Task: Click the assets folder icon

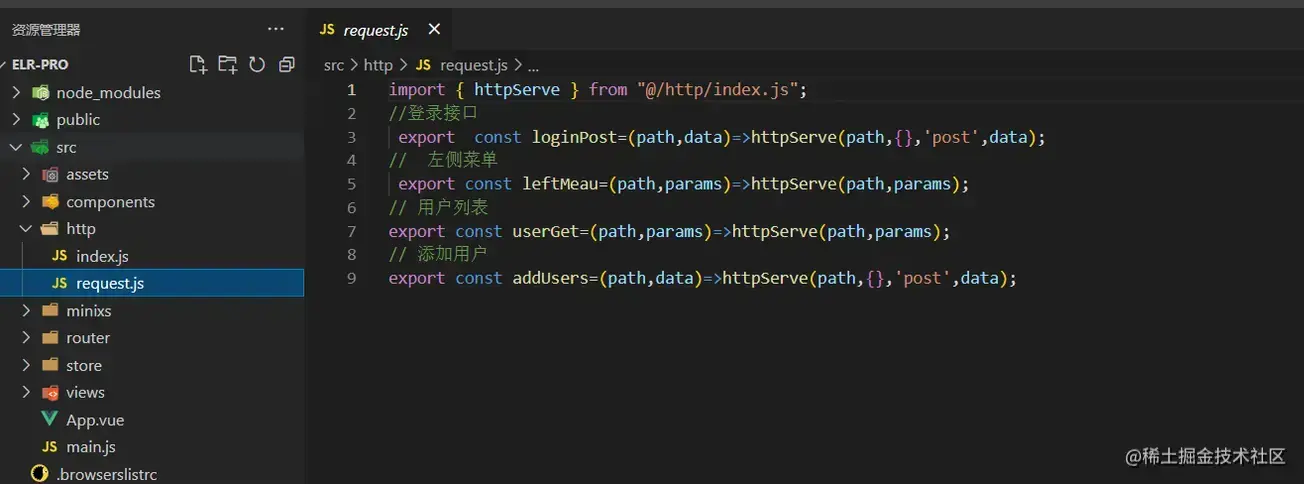Action: point(50,174)
